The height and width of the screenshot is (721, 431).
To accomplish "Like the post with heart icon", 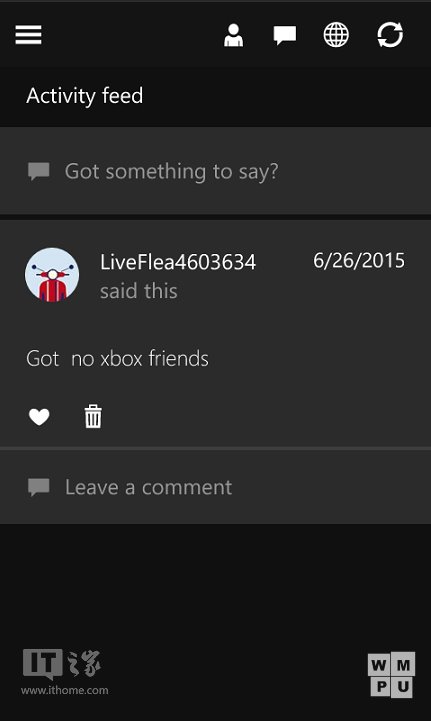I will coord(39,417).
